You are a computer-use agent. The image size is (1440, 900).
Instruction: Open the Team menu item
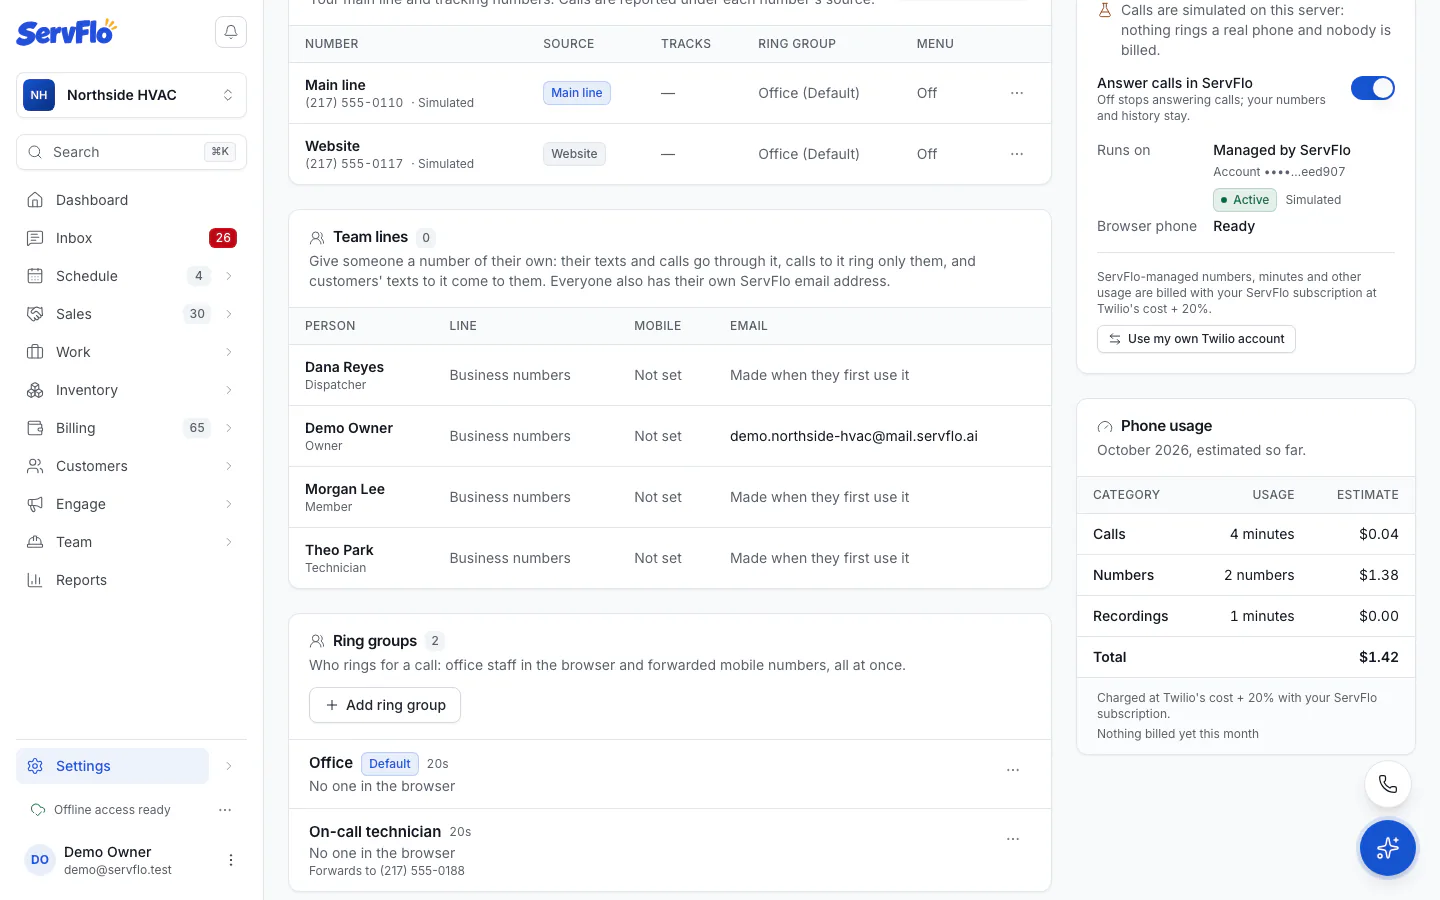[74, 542]
